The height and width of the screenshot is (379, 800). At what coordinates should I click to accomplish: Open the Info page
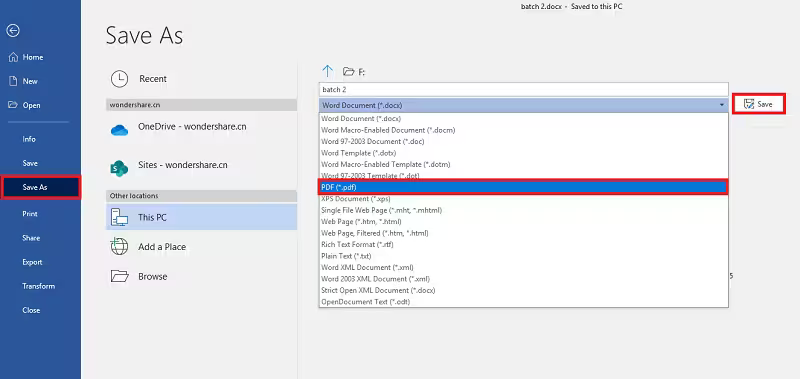click(x=29, y=139)
